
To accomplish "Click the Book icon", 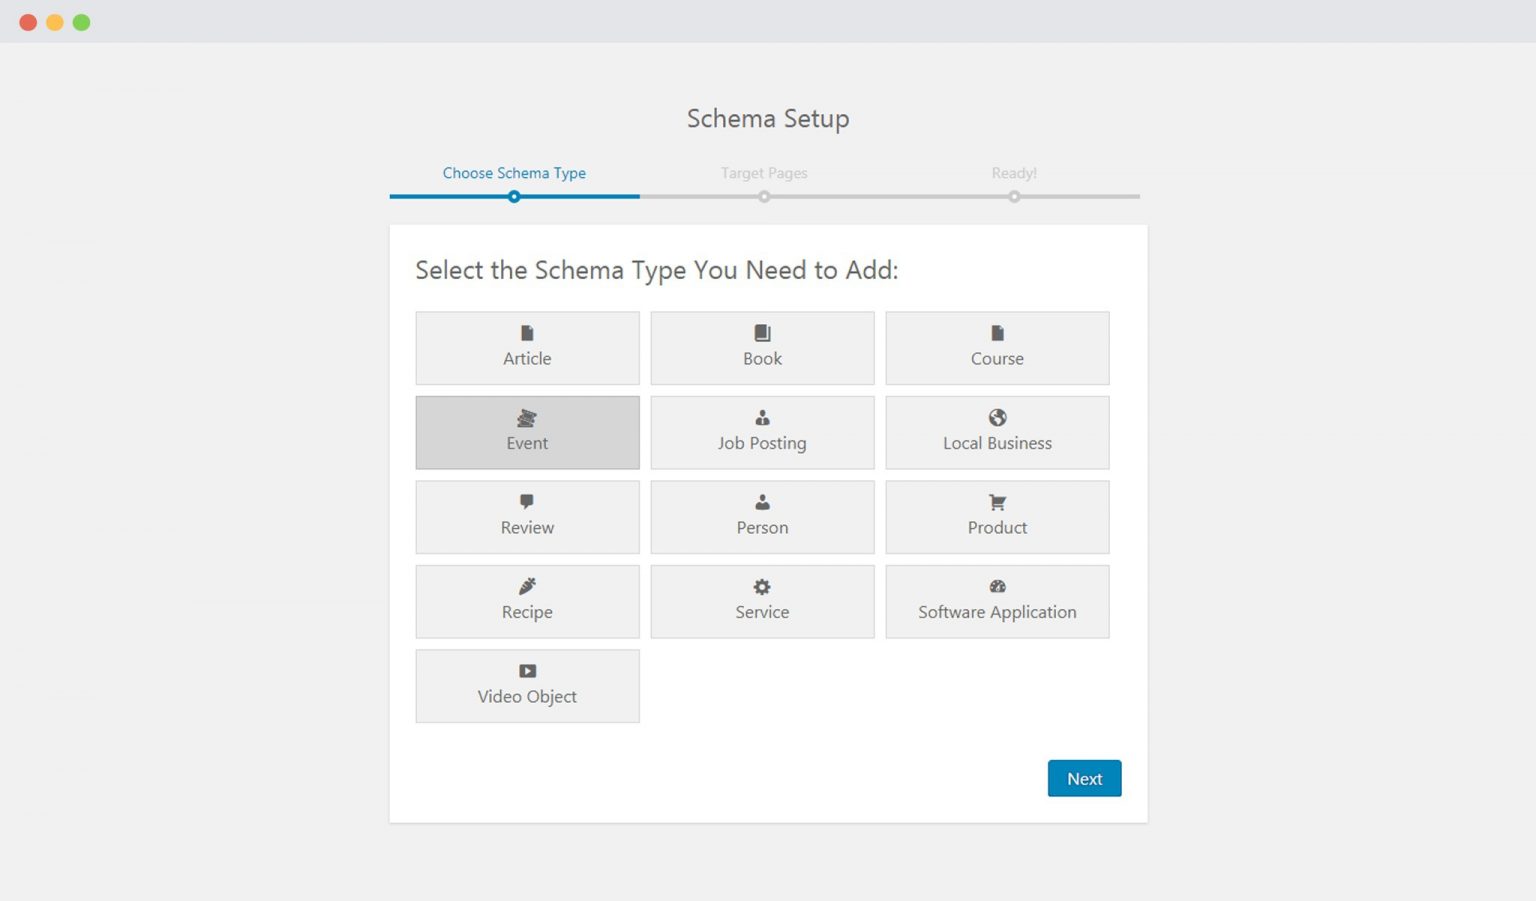I will pos(762,333).
